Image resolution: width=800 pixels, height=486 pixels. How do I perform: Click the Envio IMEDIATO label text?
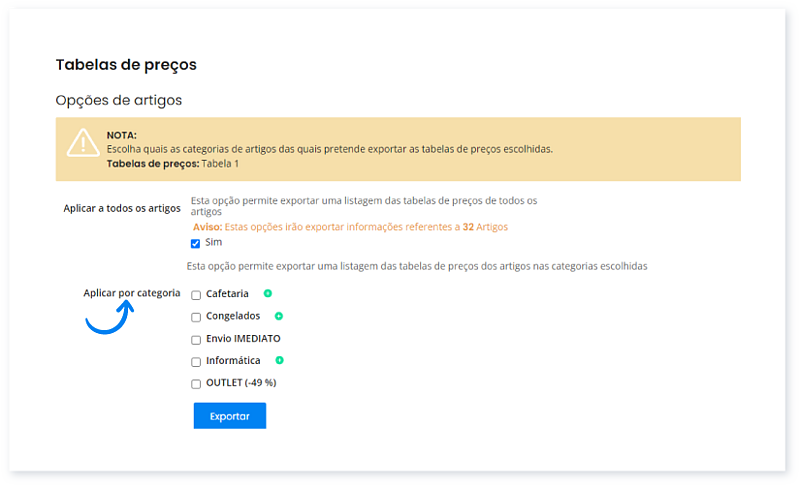243,339
